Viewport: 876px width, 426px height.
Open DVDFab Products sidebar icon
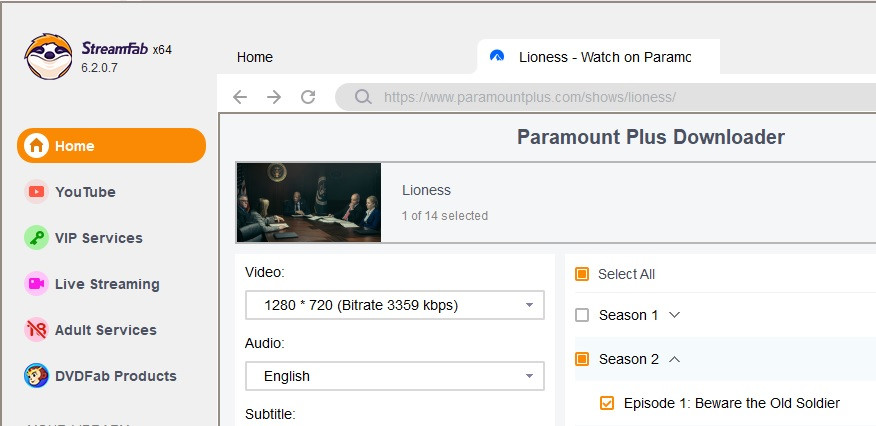click(x=37, y=376)
